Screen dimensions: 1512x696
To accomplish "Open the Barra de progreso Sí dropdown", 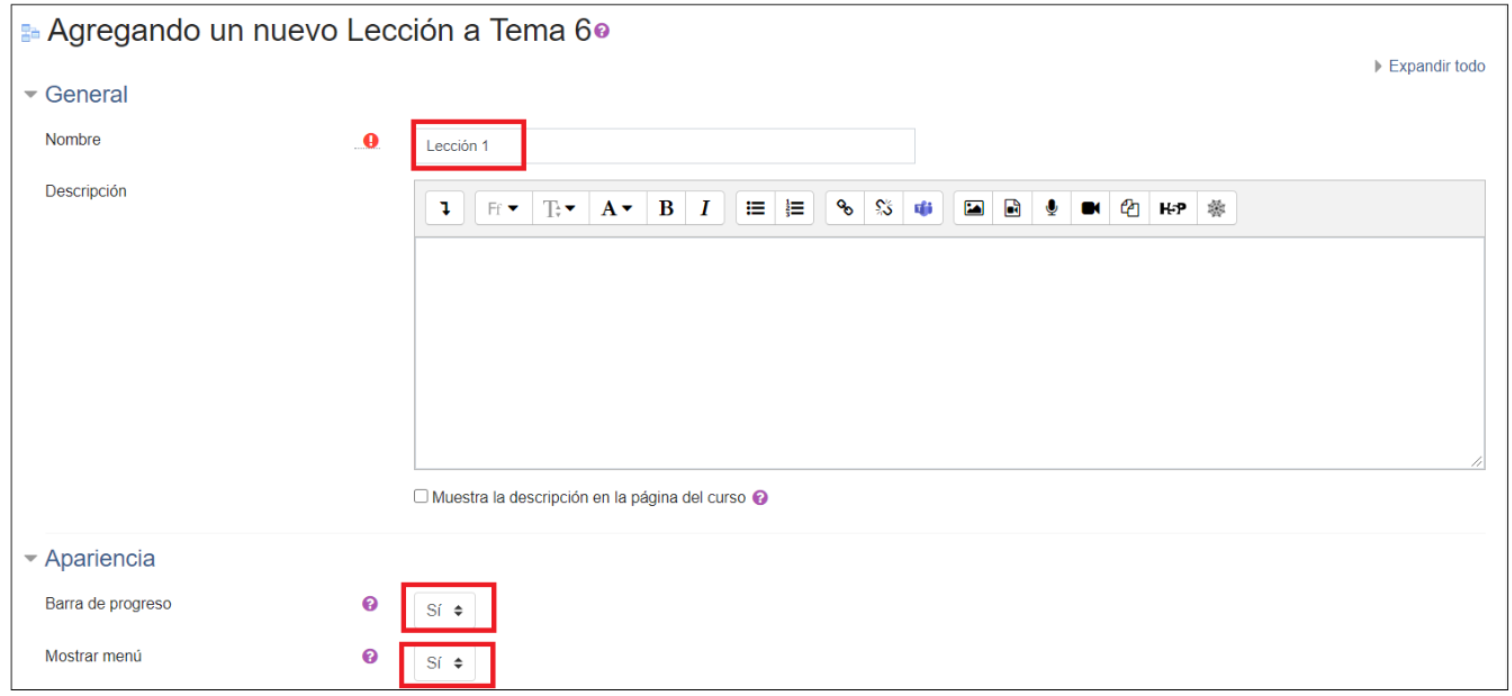I will click(x=445, y=610).
